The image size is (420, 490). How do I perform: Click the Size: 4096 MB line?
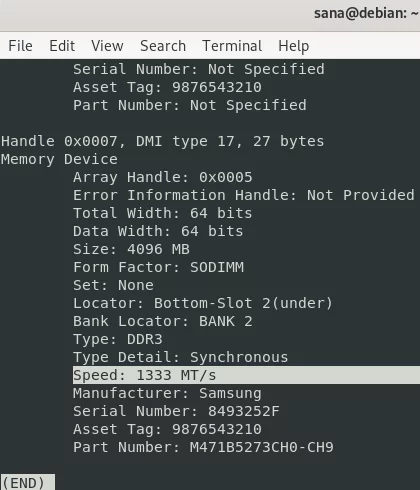click(131, 249)
